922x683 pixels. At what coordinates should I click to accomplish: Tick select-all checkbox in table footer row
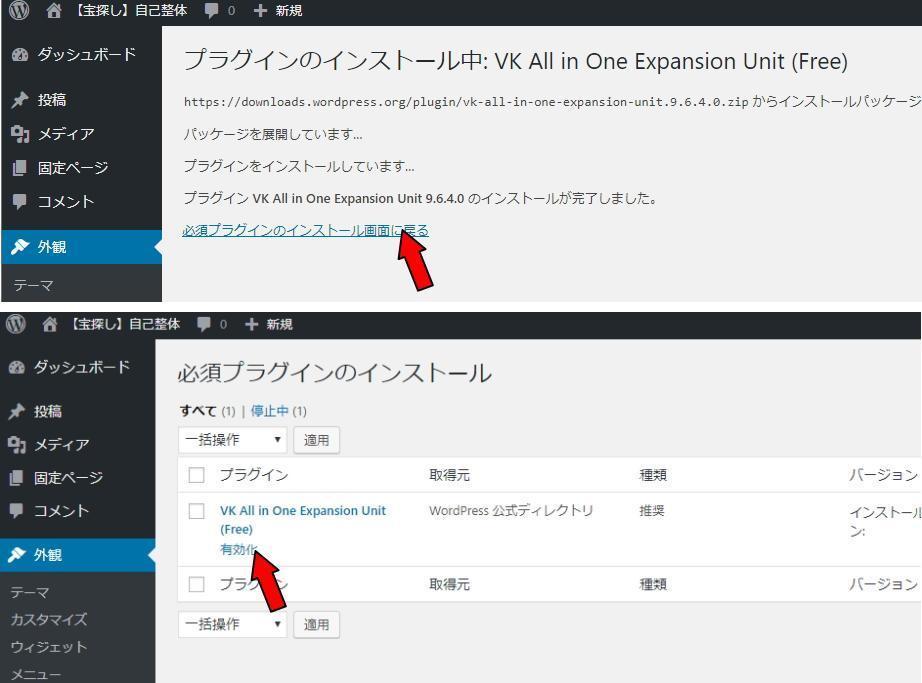(x=196, y=584)
